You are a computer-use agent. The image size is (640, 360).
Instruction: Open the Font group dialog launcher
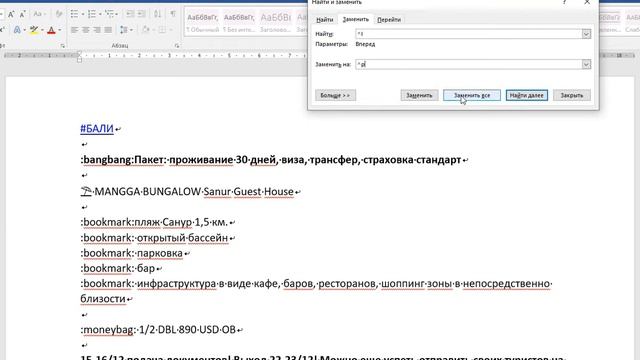[62, 46]
